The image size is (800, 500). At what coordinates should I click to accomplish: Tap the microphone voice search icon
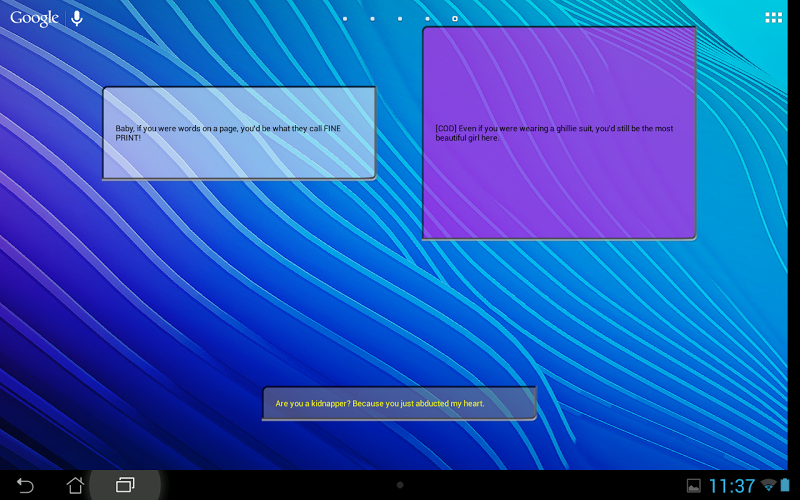(x=77, y=18)
